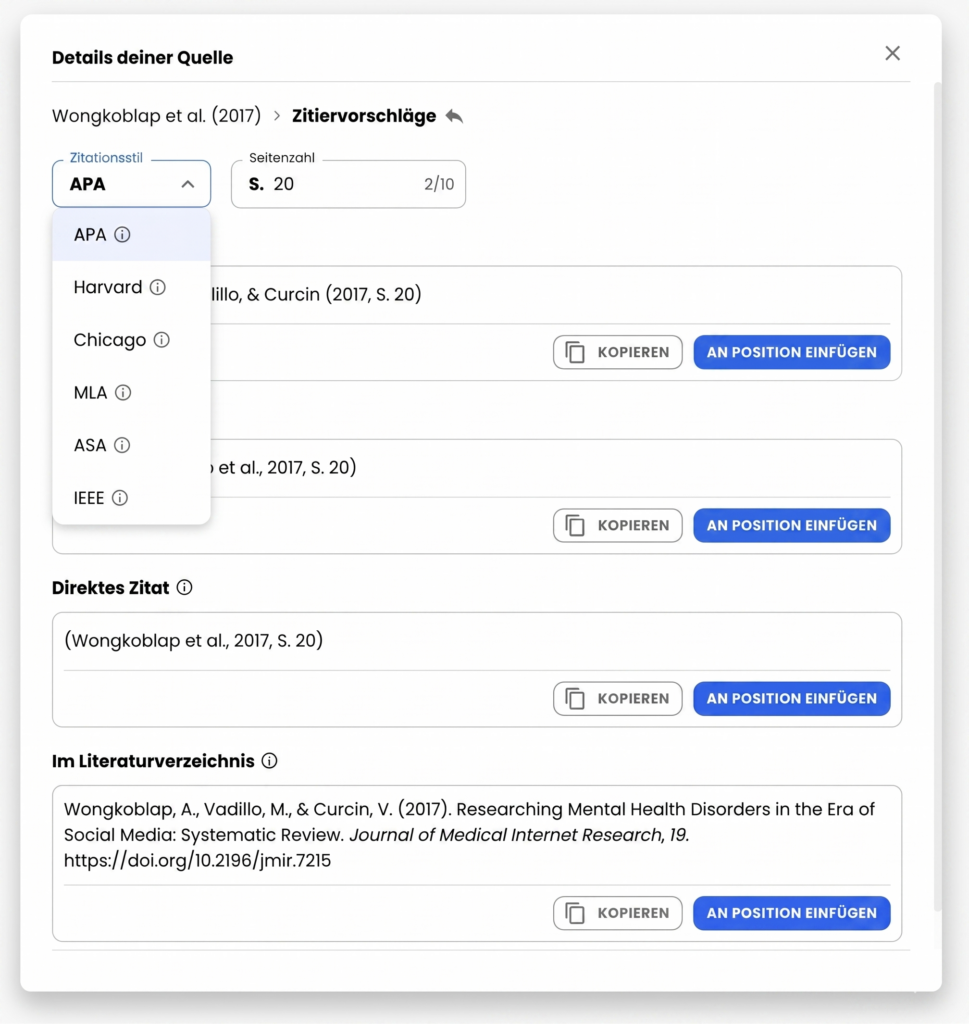Select APA from the citation style list

[x=131, y=234]
